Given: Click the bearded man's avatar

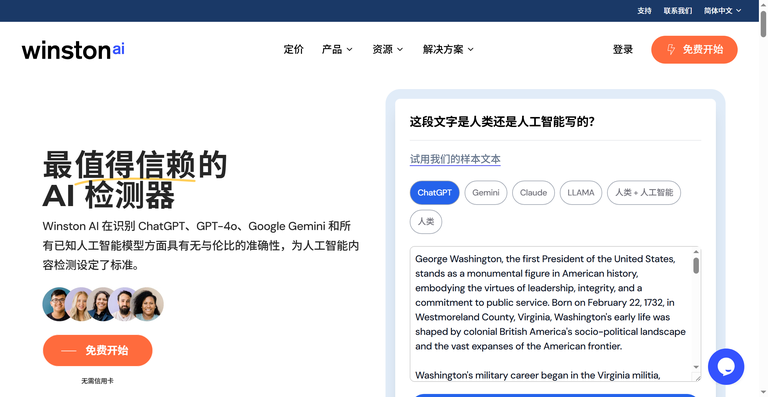Looking at the screenshot, I should (x=125, y=304).
